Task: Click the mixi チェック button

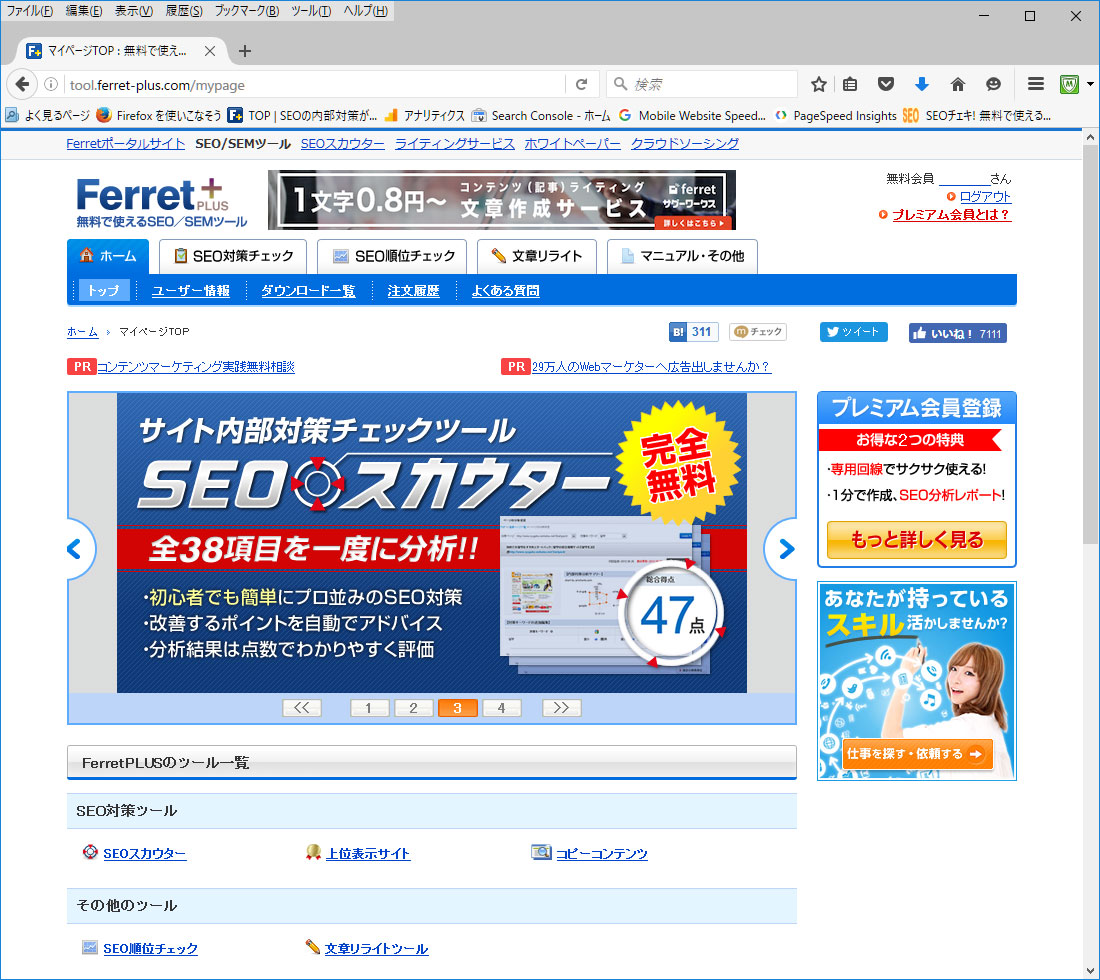Action: pos(758,332)
